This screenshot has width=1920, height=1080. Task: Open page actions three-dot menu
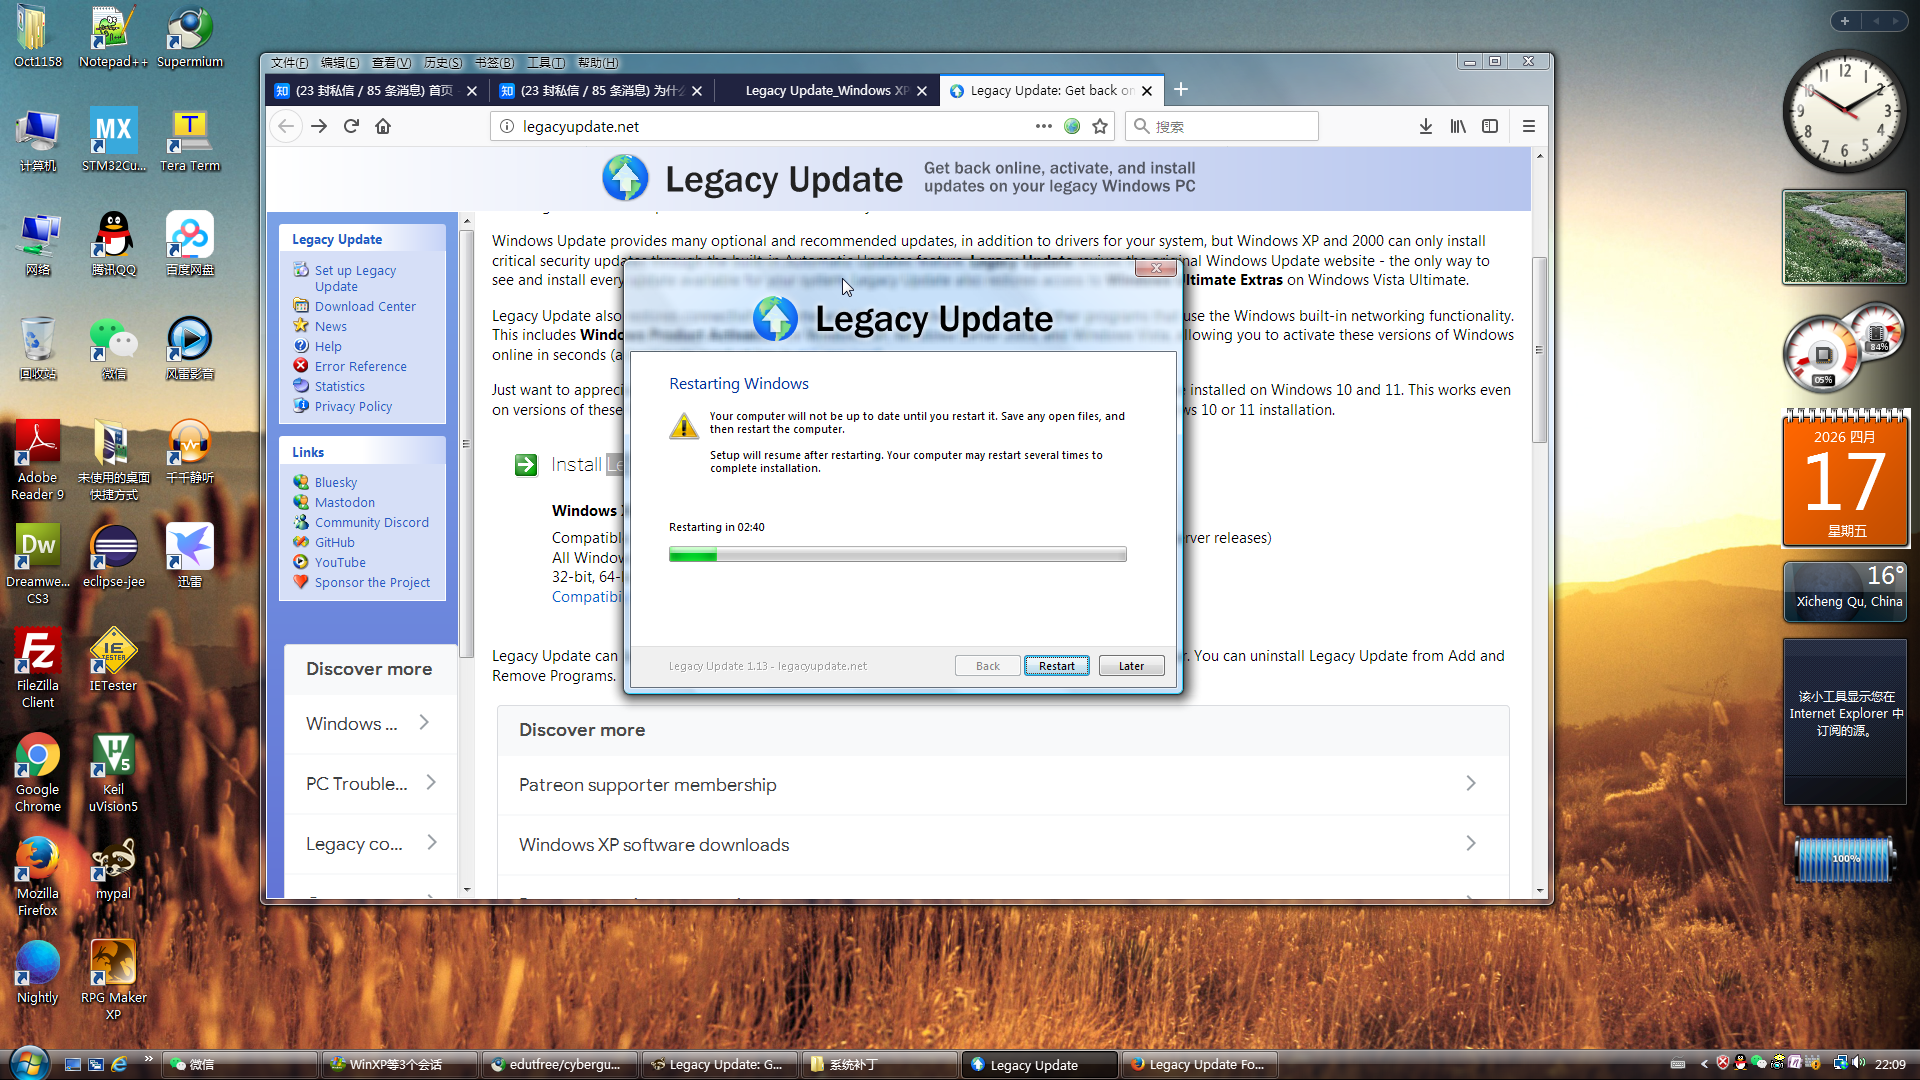[1043, 126]
